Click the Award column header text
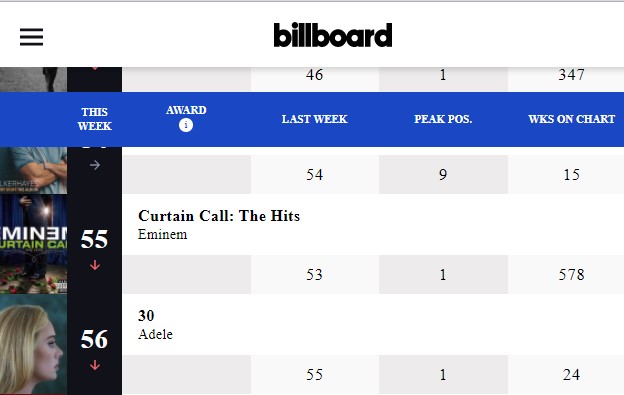 point(186,110)
